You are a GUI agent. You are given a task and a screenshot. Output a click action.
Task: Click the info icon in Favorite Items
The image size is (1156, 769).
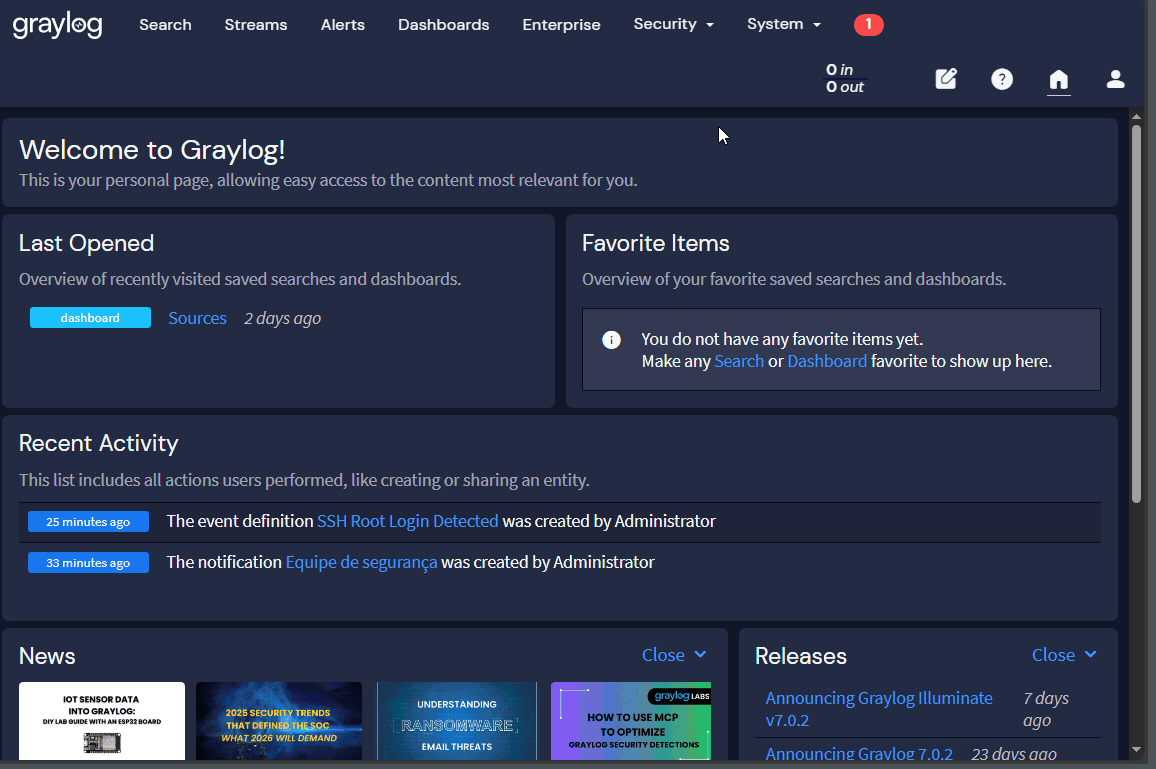tap(611, 340)
